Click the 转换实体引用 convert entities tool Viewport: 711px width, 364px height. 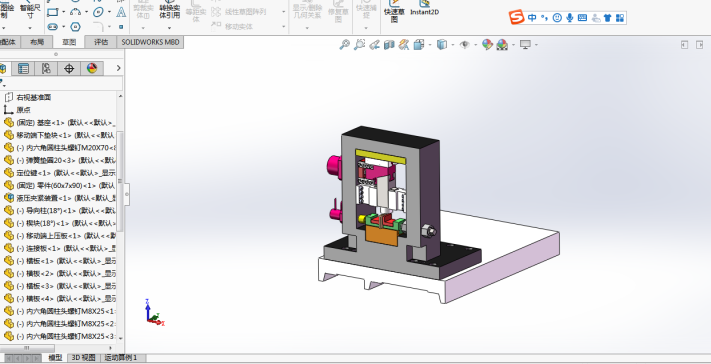170,10
